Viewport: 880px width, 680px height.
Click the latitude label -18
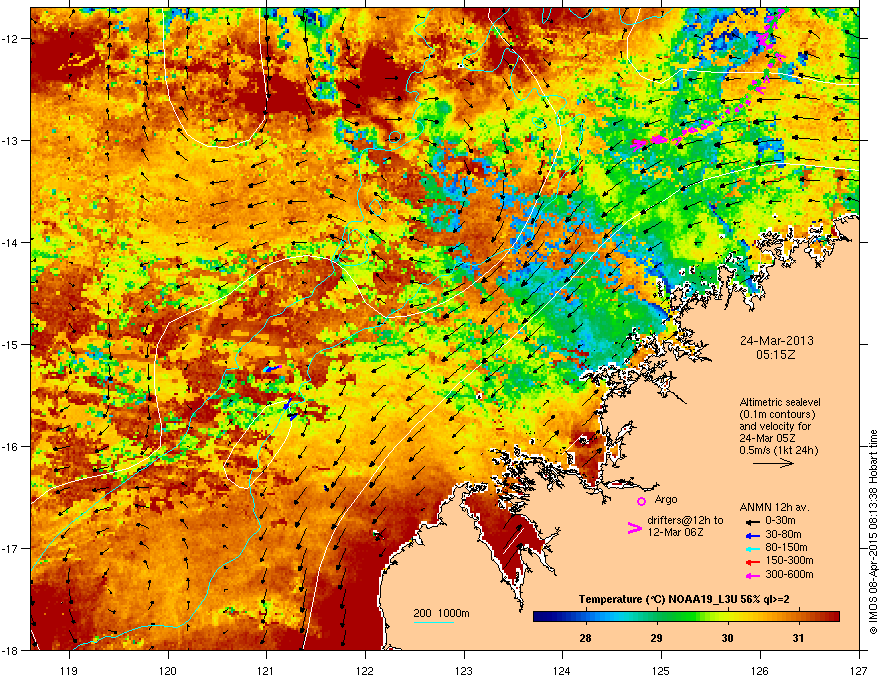(10, 650)
